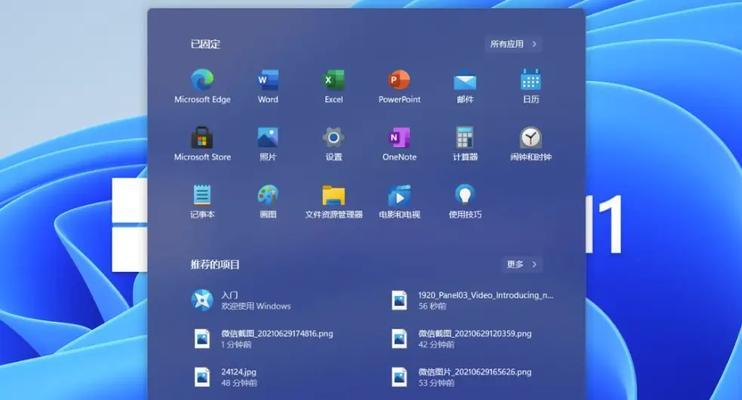Open the 计算器 calculator app
The height and width of the screenshot is (400, 742).
[465, 143]
